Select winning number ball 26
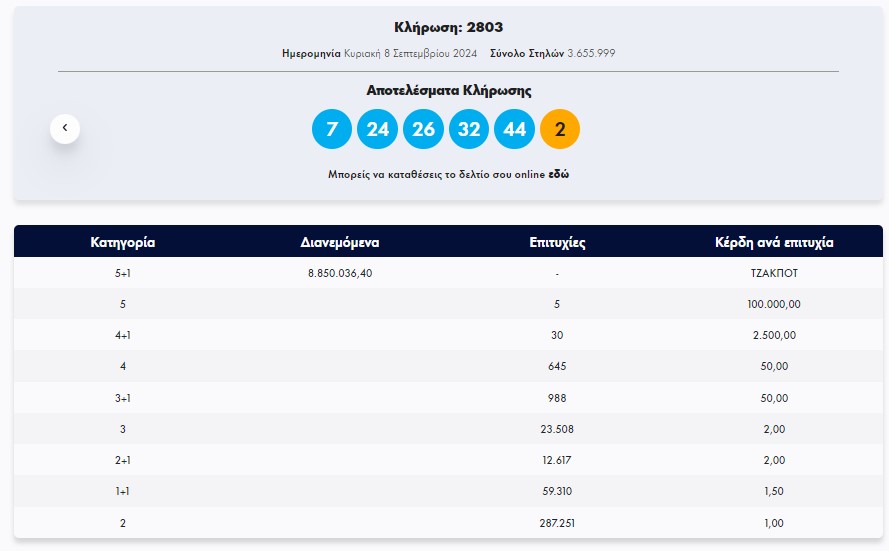Viewport: 889px width, 551px height. [423, 129]
